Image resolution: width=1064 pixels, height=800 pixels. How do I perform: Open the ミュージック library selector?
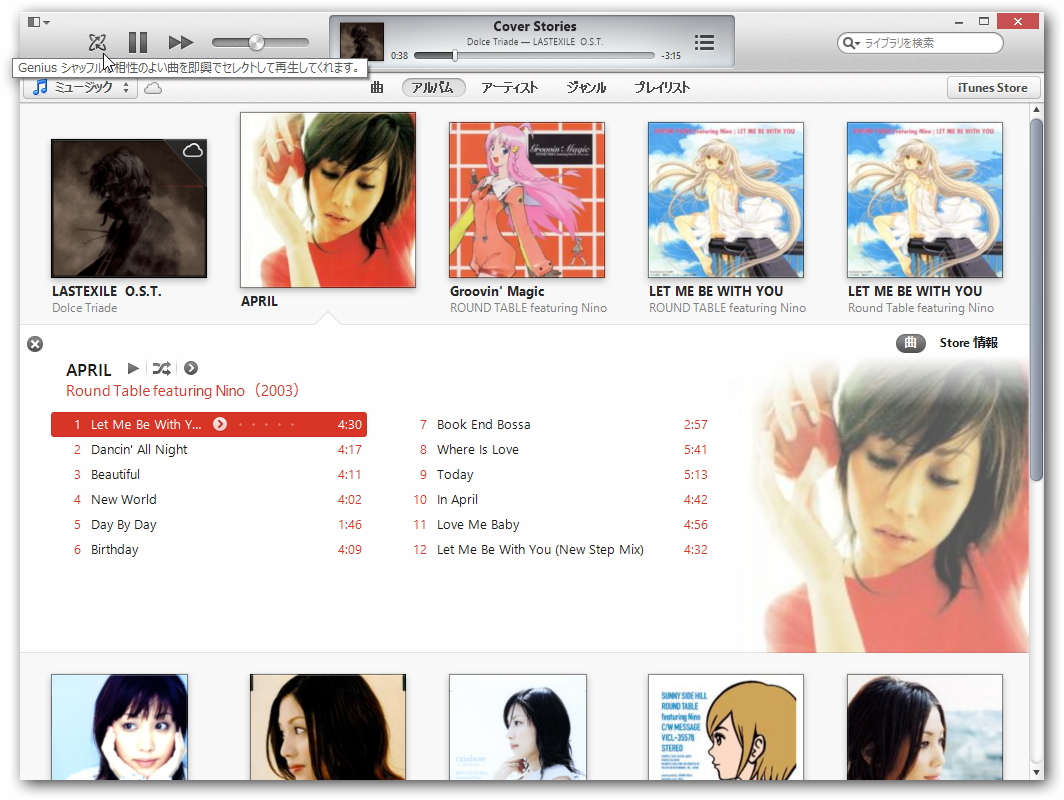tap(81, 88)
